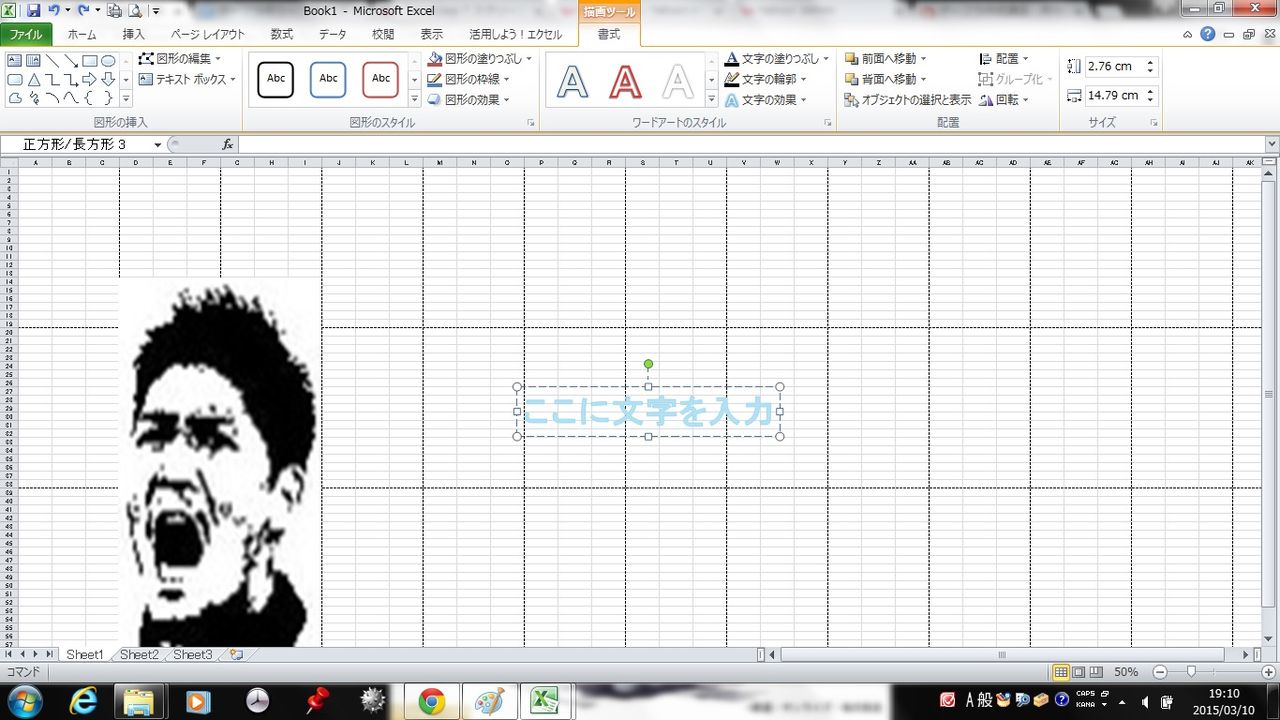Click the Excel Help question mark icon
The height and width of the screenshot is (720, 1280).
1208,34
